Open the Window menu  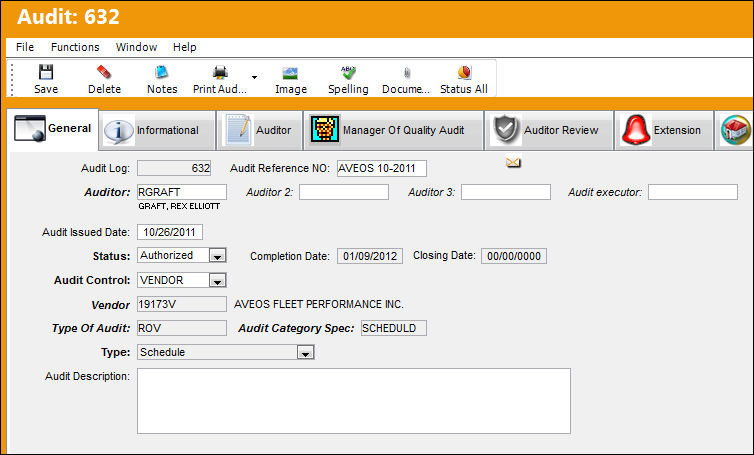pos(137,47)
